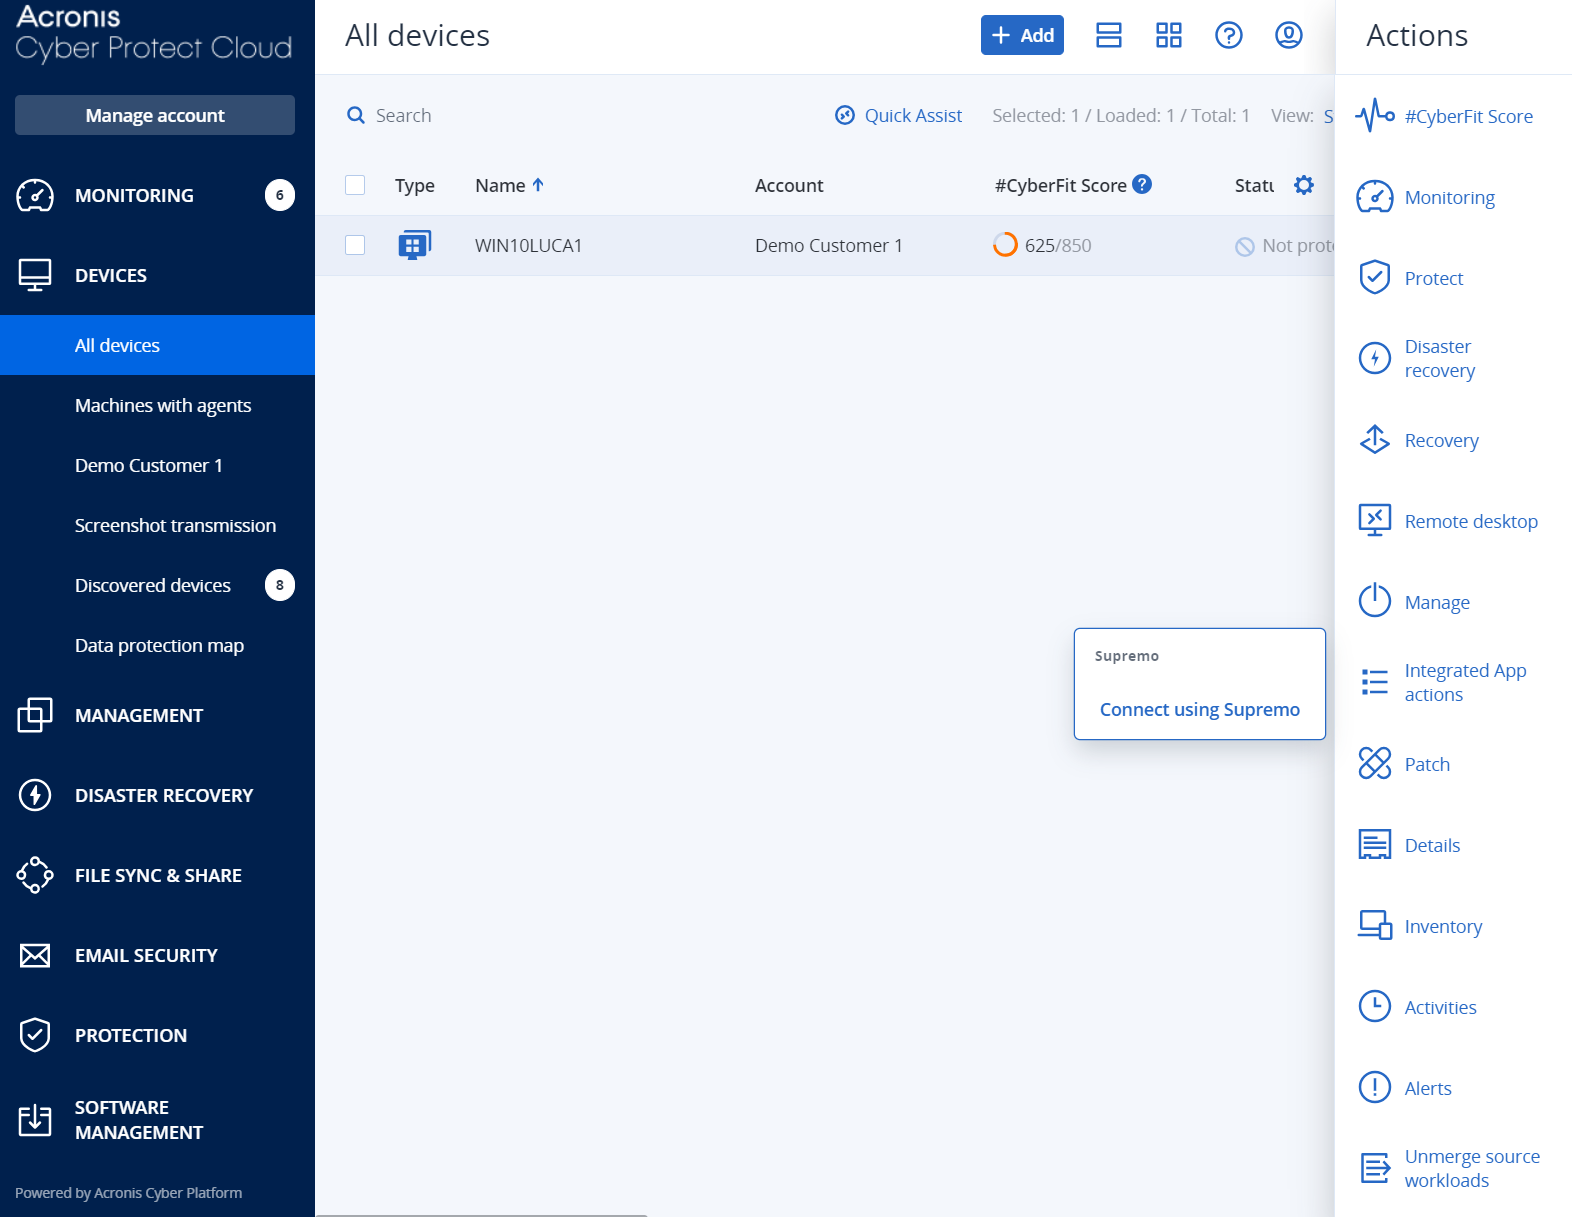1572x1217 pixels.
Task: Open the Monitoring sidebar section icon
Action: point(35,195)
